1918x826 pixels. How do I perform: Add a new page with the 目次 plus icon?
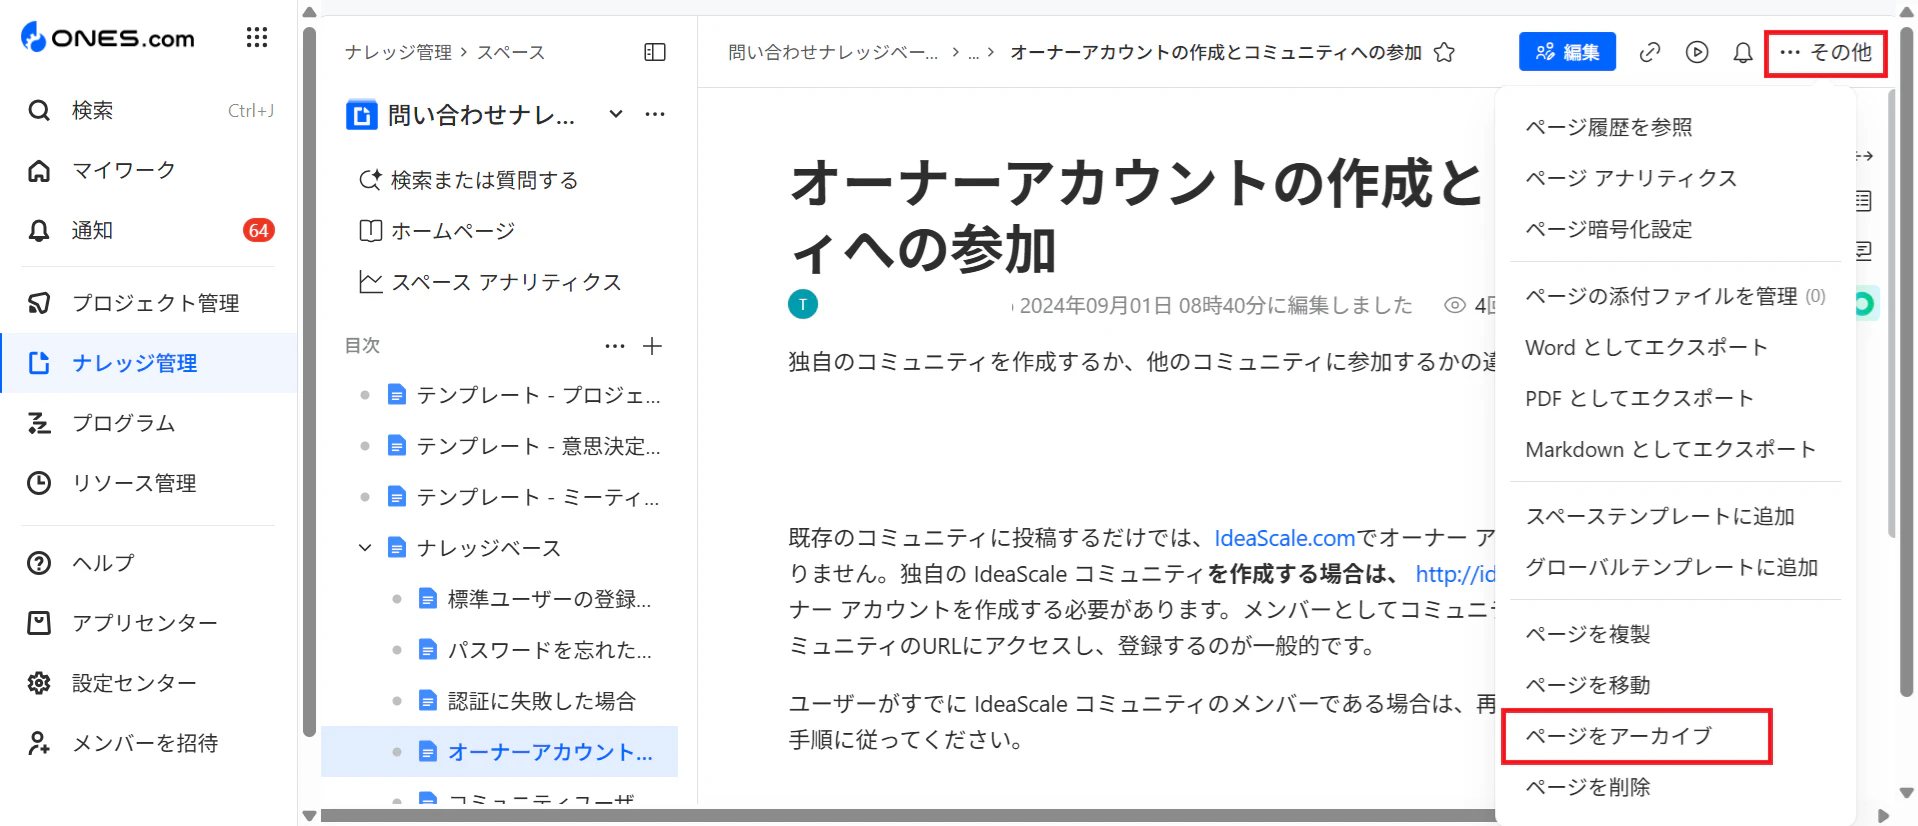(x=653, y=346)
